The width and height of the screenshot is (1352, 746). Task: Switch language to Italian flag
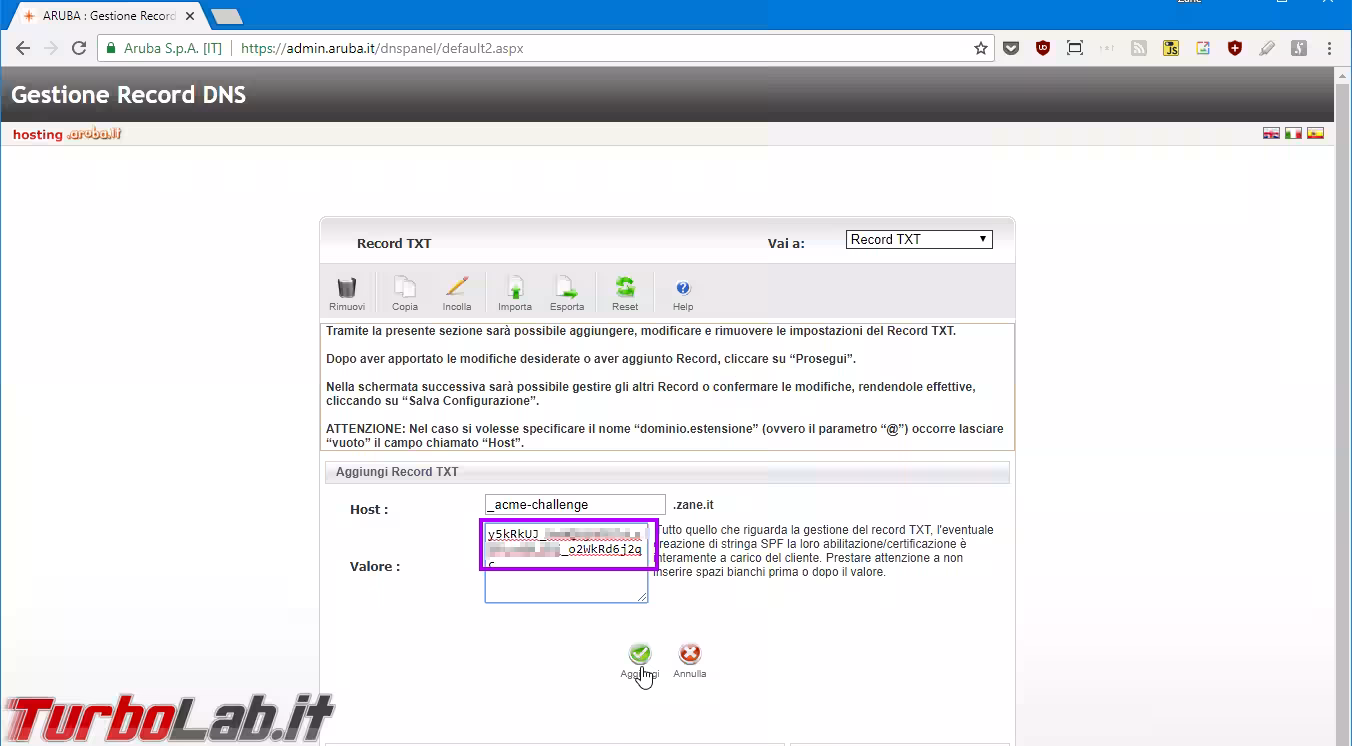coord(1293,133)
